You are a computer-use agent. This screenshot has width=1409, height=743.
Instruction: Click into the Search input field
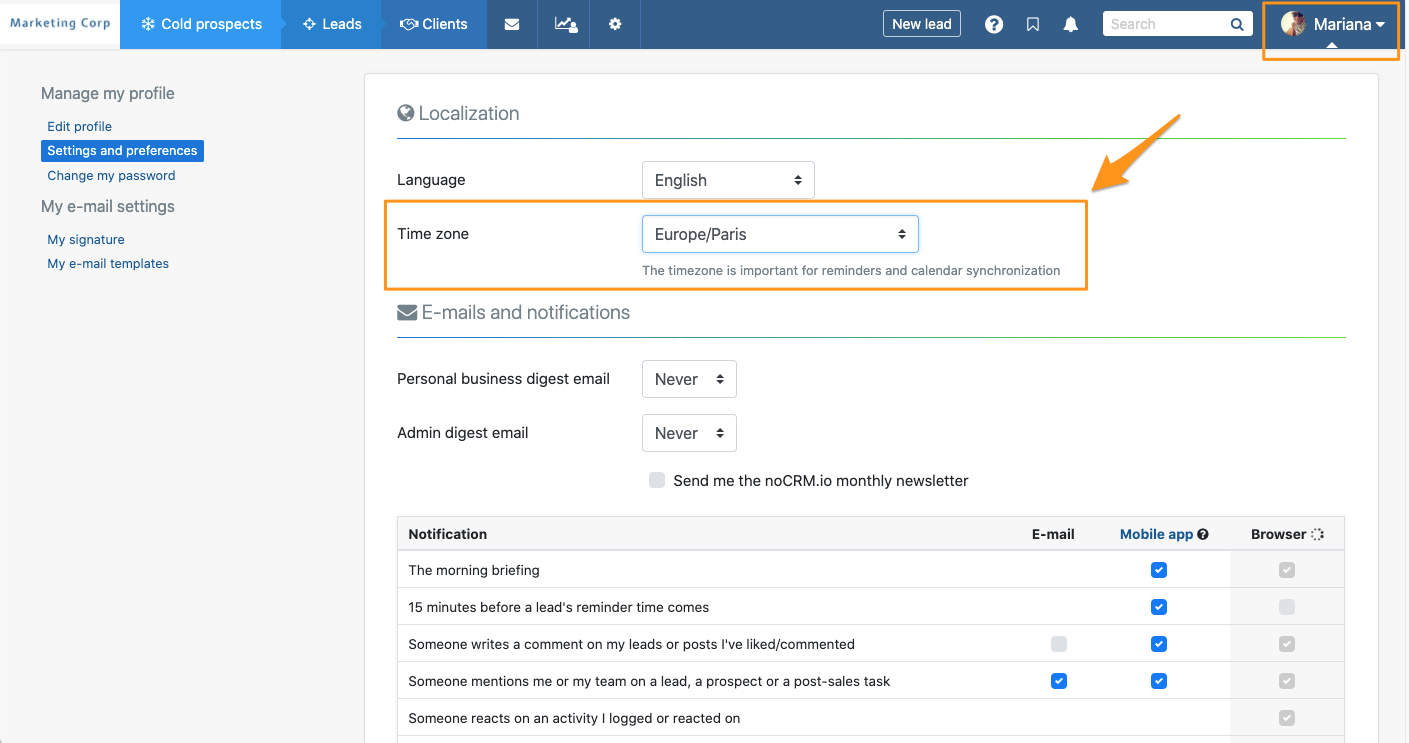(x=1165, y=24)
